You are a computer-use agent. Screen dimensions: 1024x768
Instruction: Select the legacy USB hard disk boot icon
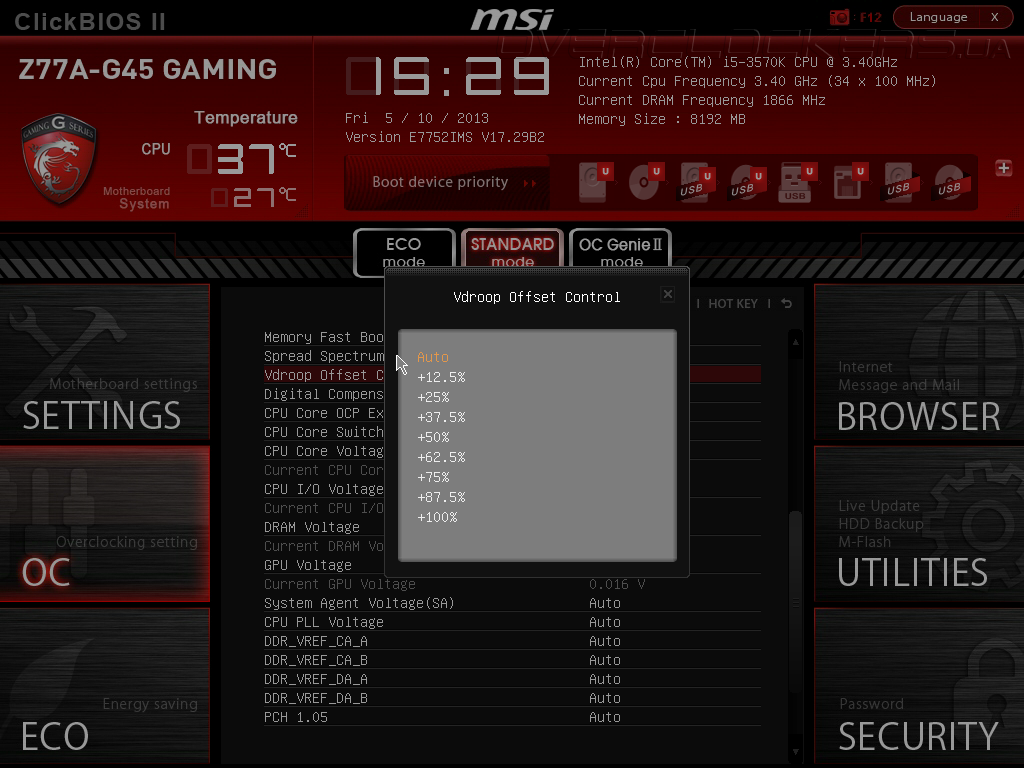901,182
